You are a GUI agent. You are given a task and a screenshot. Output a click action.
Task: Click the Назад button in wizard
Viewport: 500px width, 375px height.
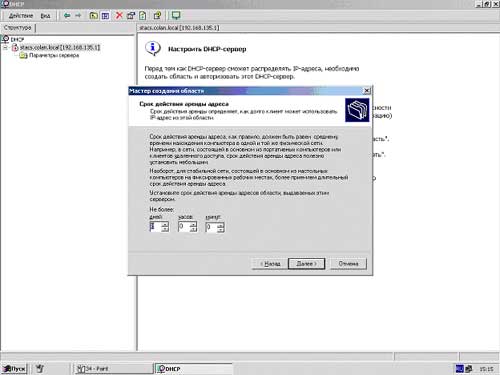[270, 264]
